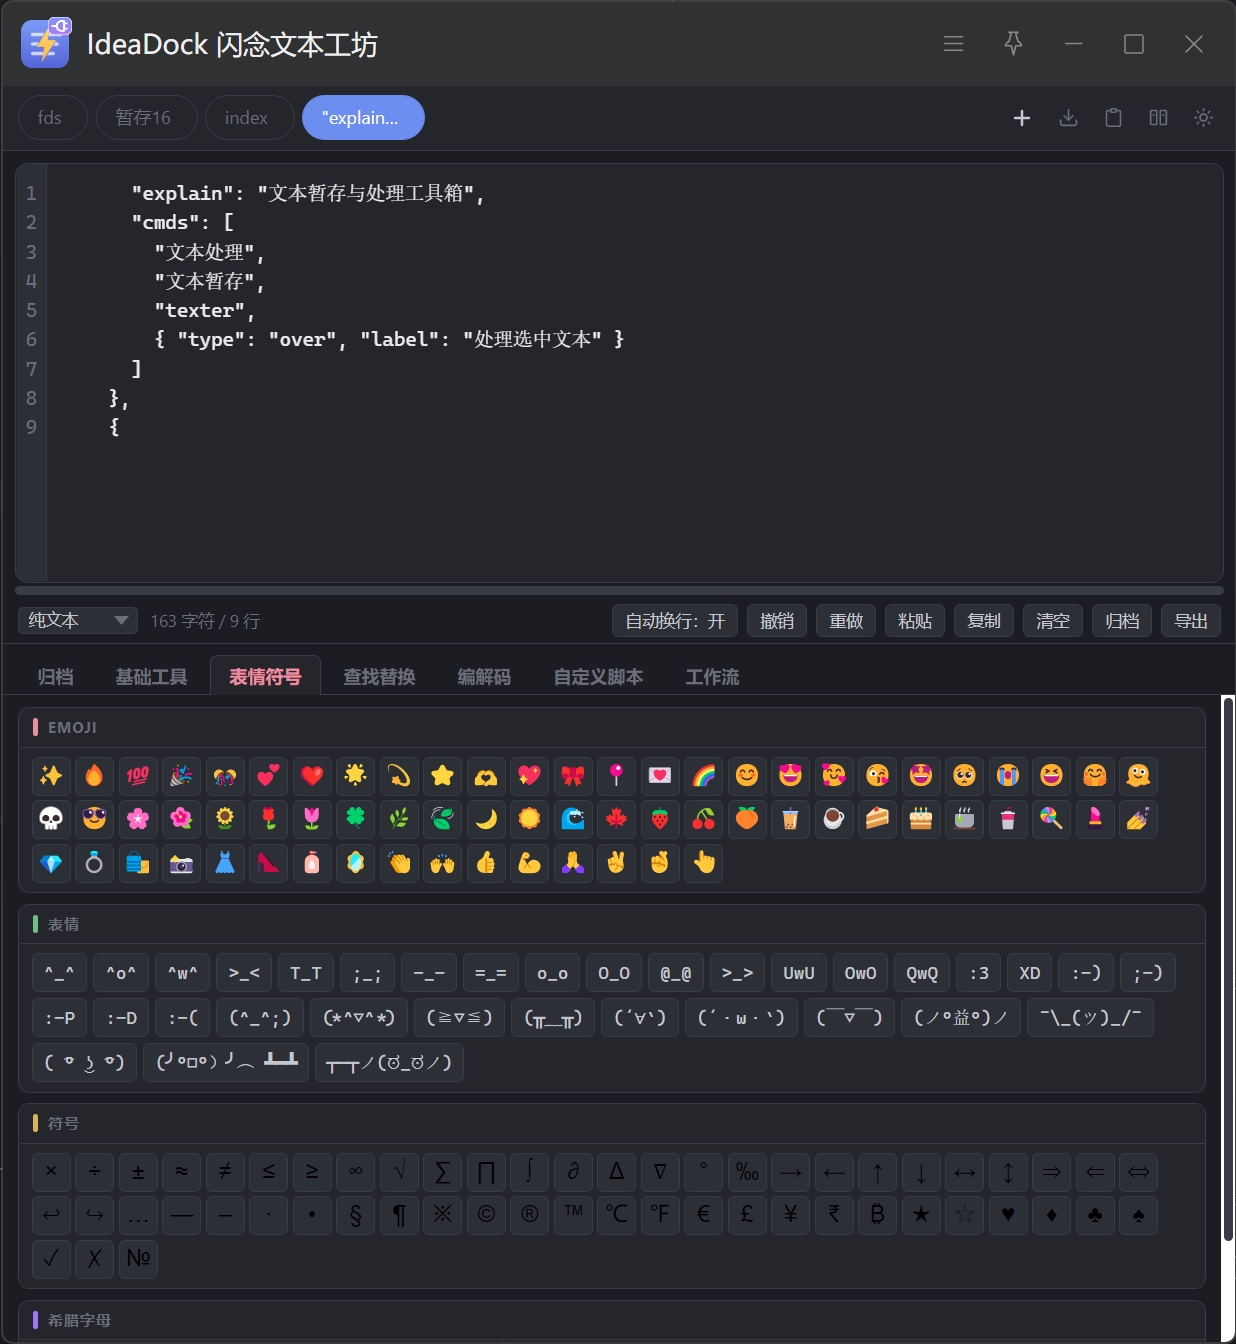Viewport: 1236px width, 1344px height.
Task: Insert the blue dress emoji
Action: pos(225,863)
